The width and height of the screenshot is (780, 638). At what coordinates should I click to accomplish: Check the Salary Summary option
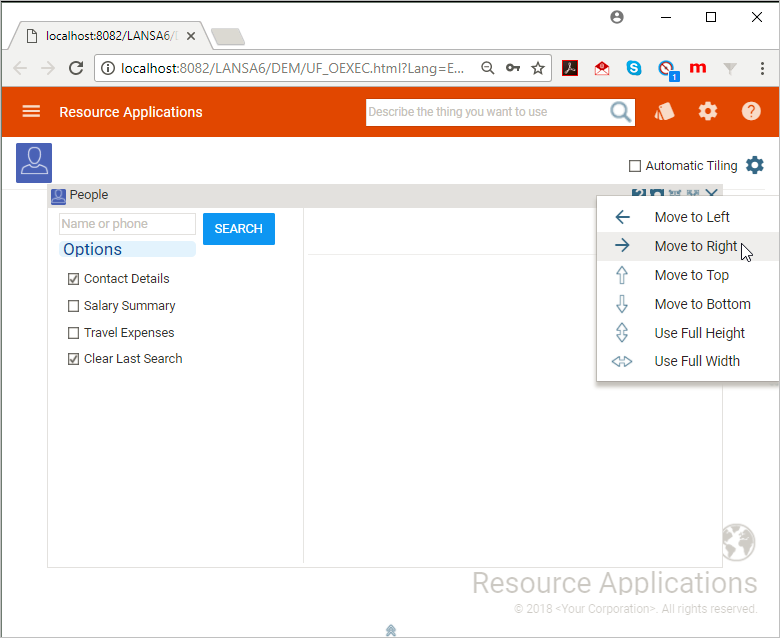(x=73, y=306)
